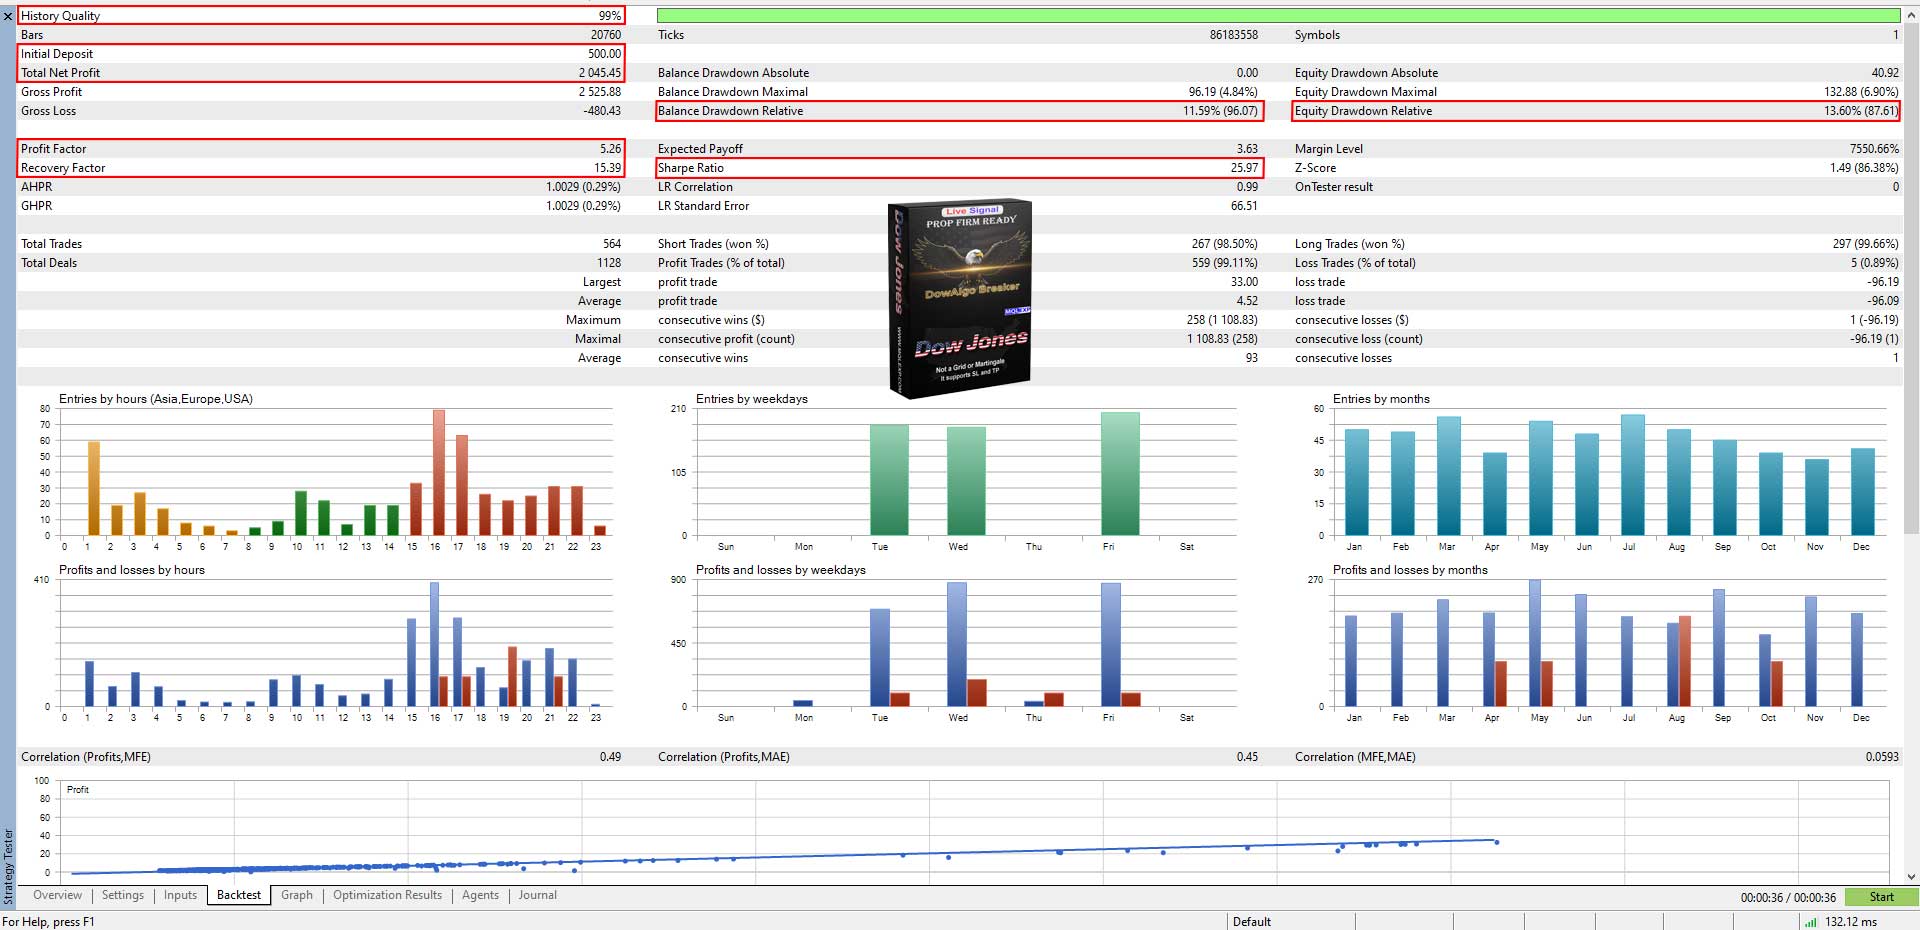Click the DowAlgo Breaker product box image

pos(960,298)
